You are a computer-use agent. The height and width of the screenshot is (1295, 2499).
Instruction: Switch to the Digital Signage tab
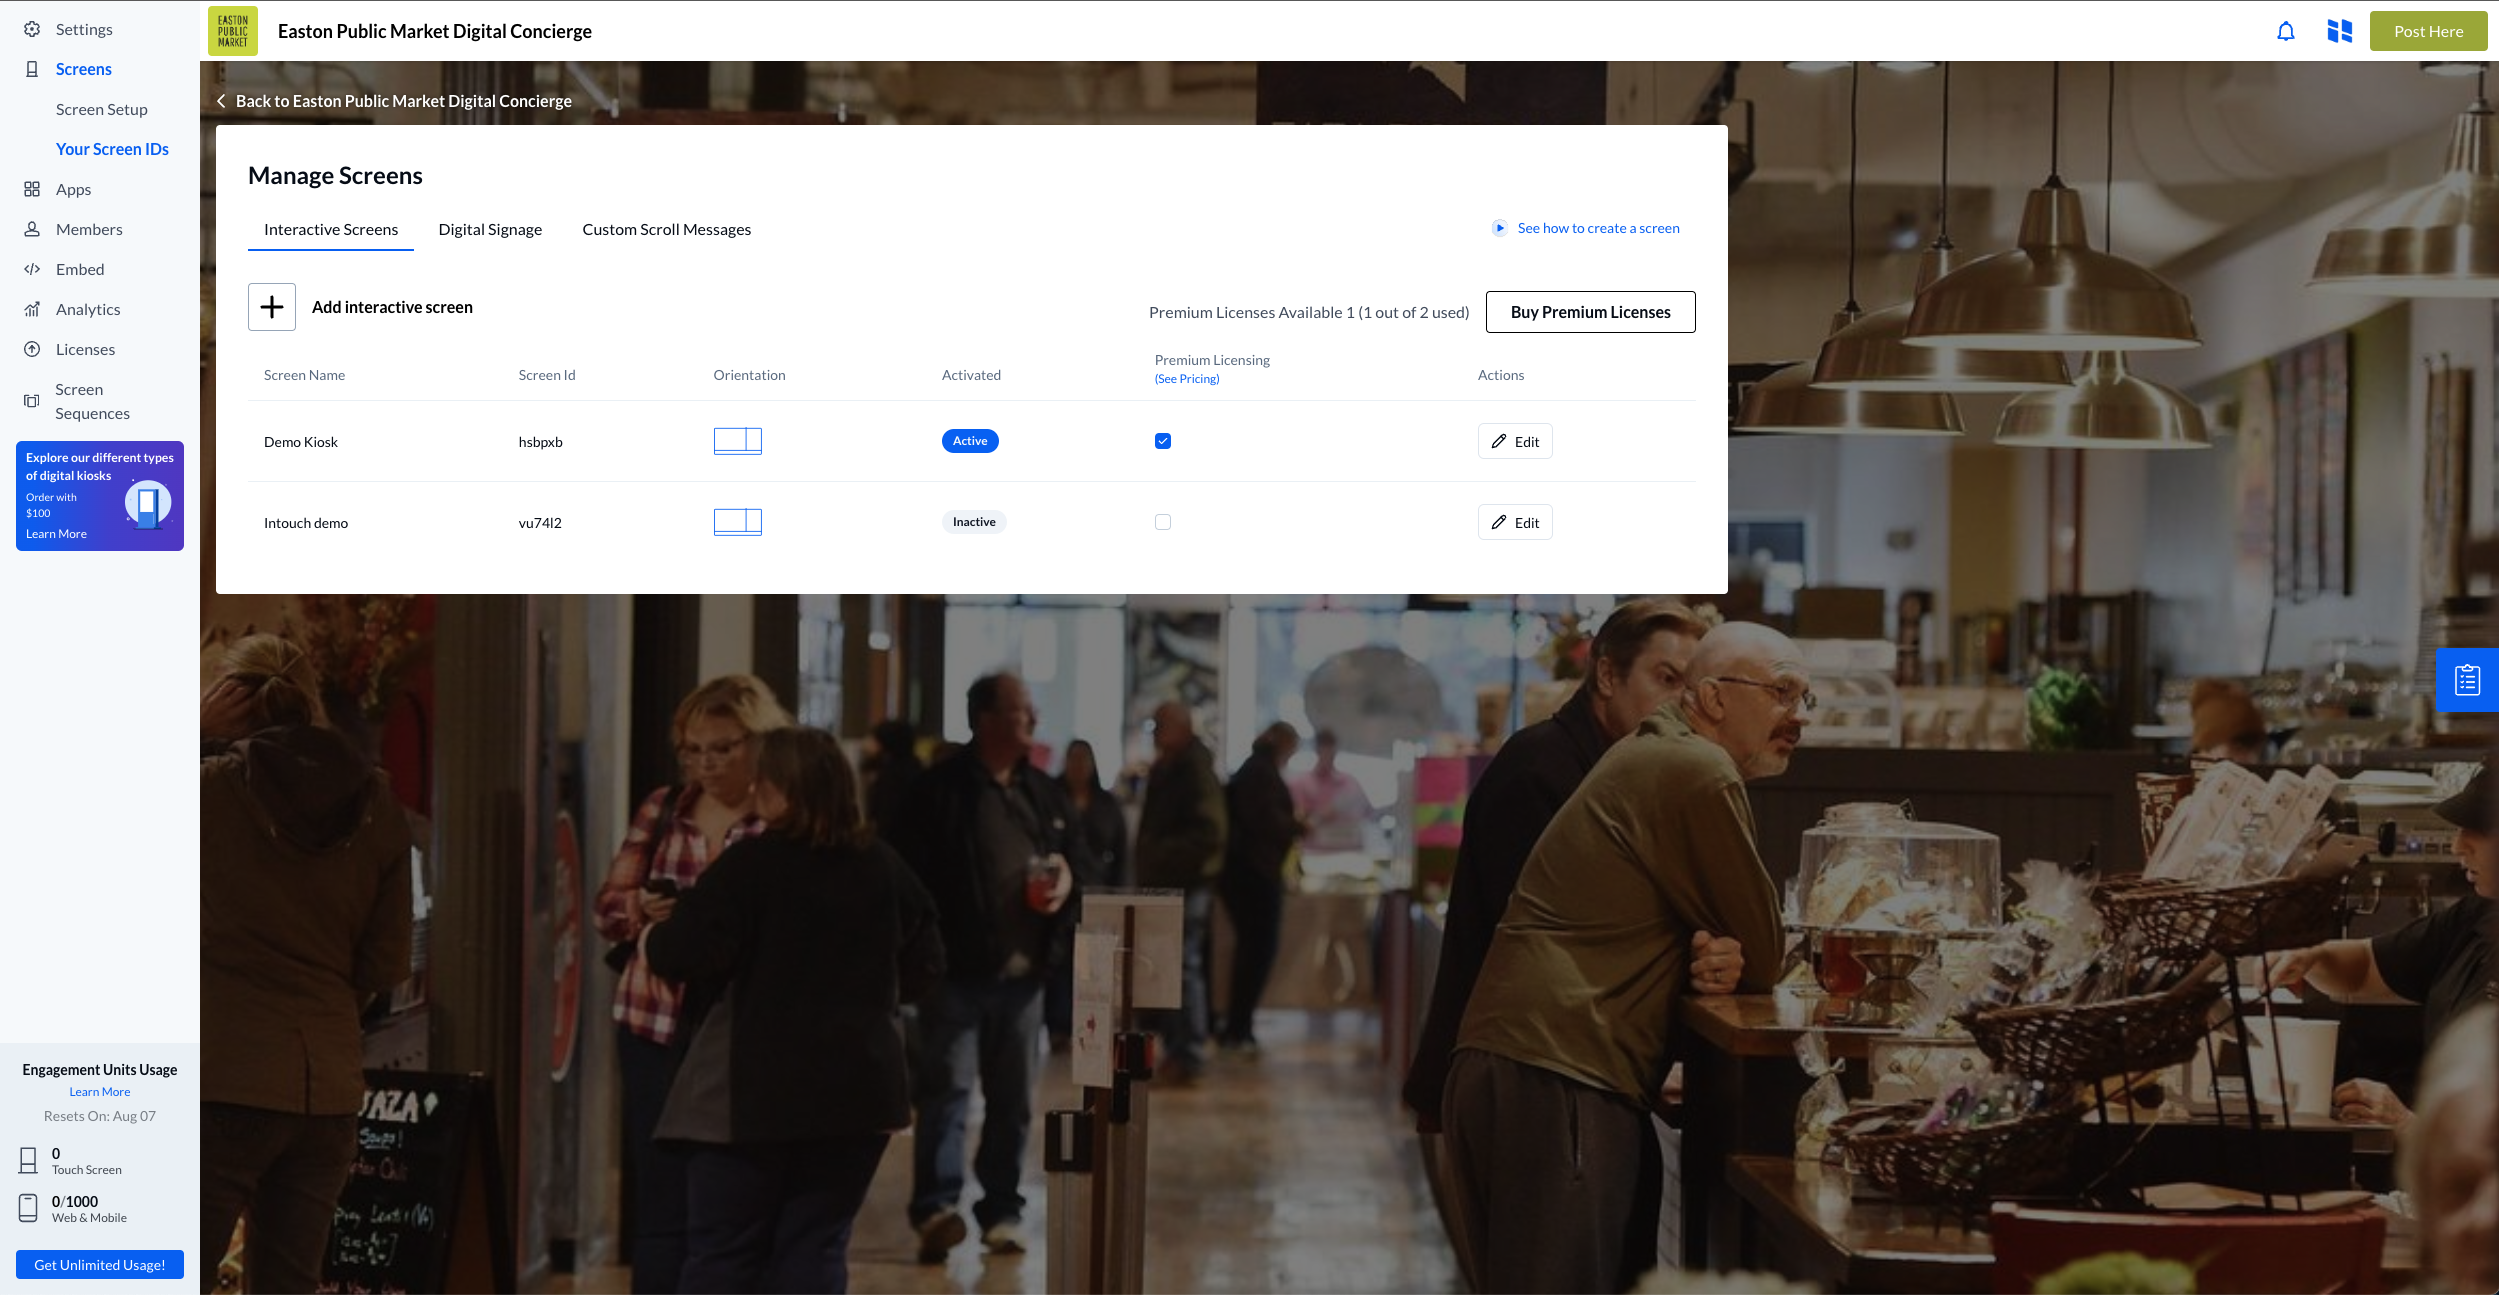point(490,229)
